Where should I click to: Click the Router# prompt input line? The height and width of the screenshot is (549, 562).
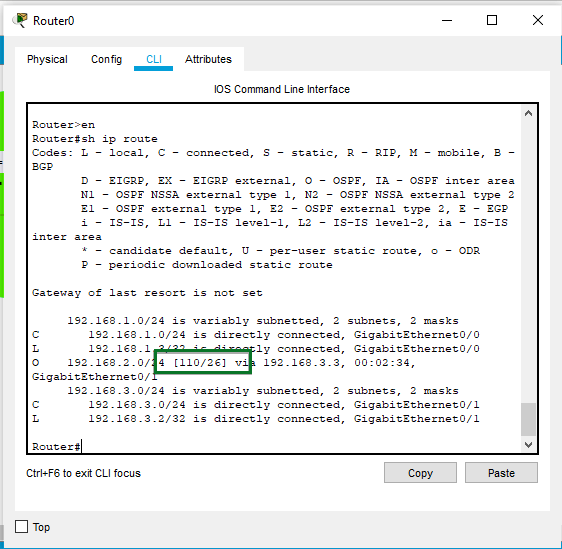[57, 447]
